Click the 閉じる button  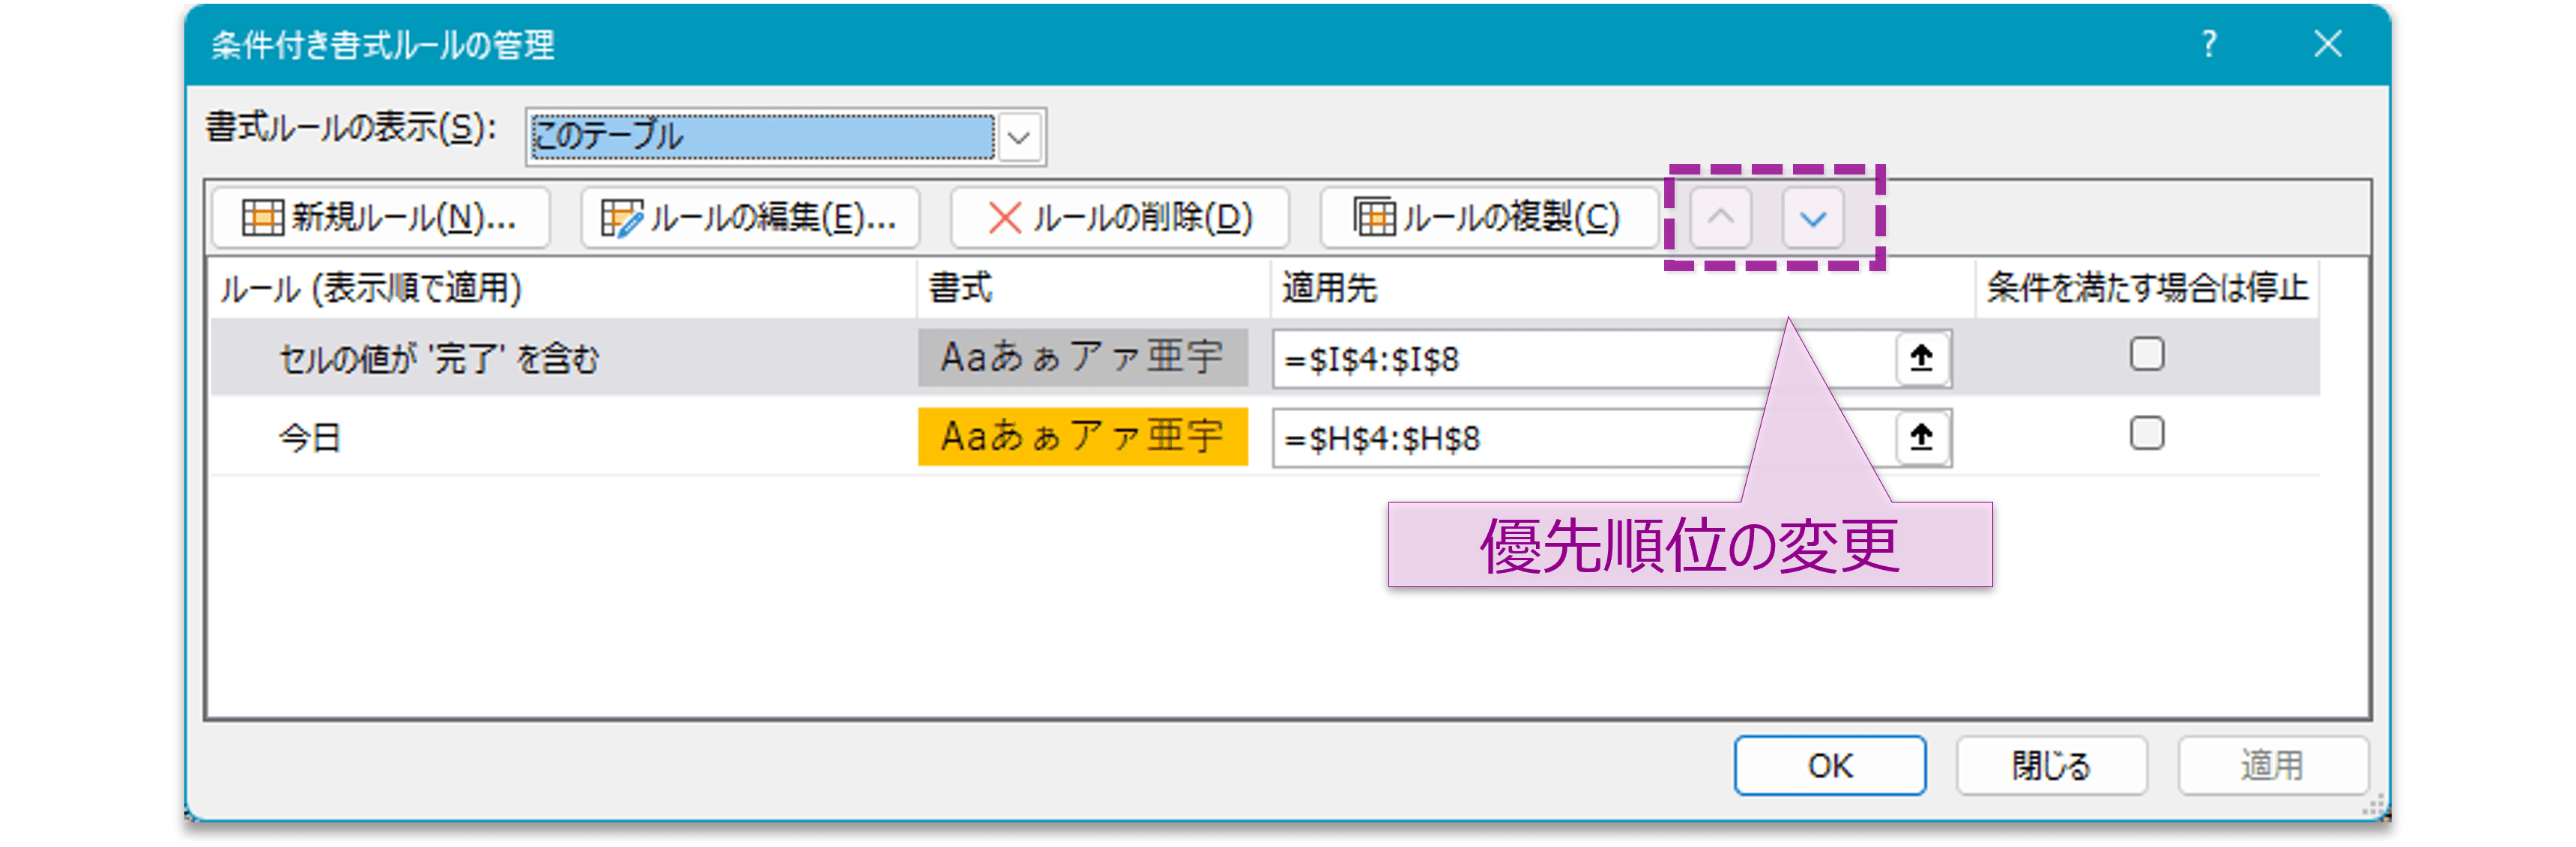click(x=2052, y=765)
